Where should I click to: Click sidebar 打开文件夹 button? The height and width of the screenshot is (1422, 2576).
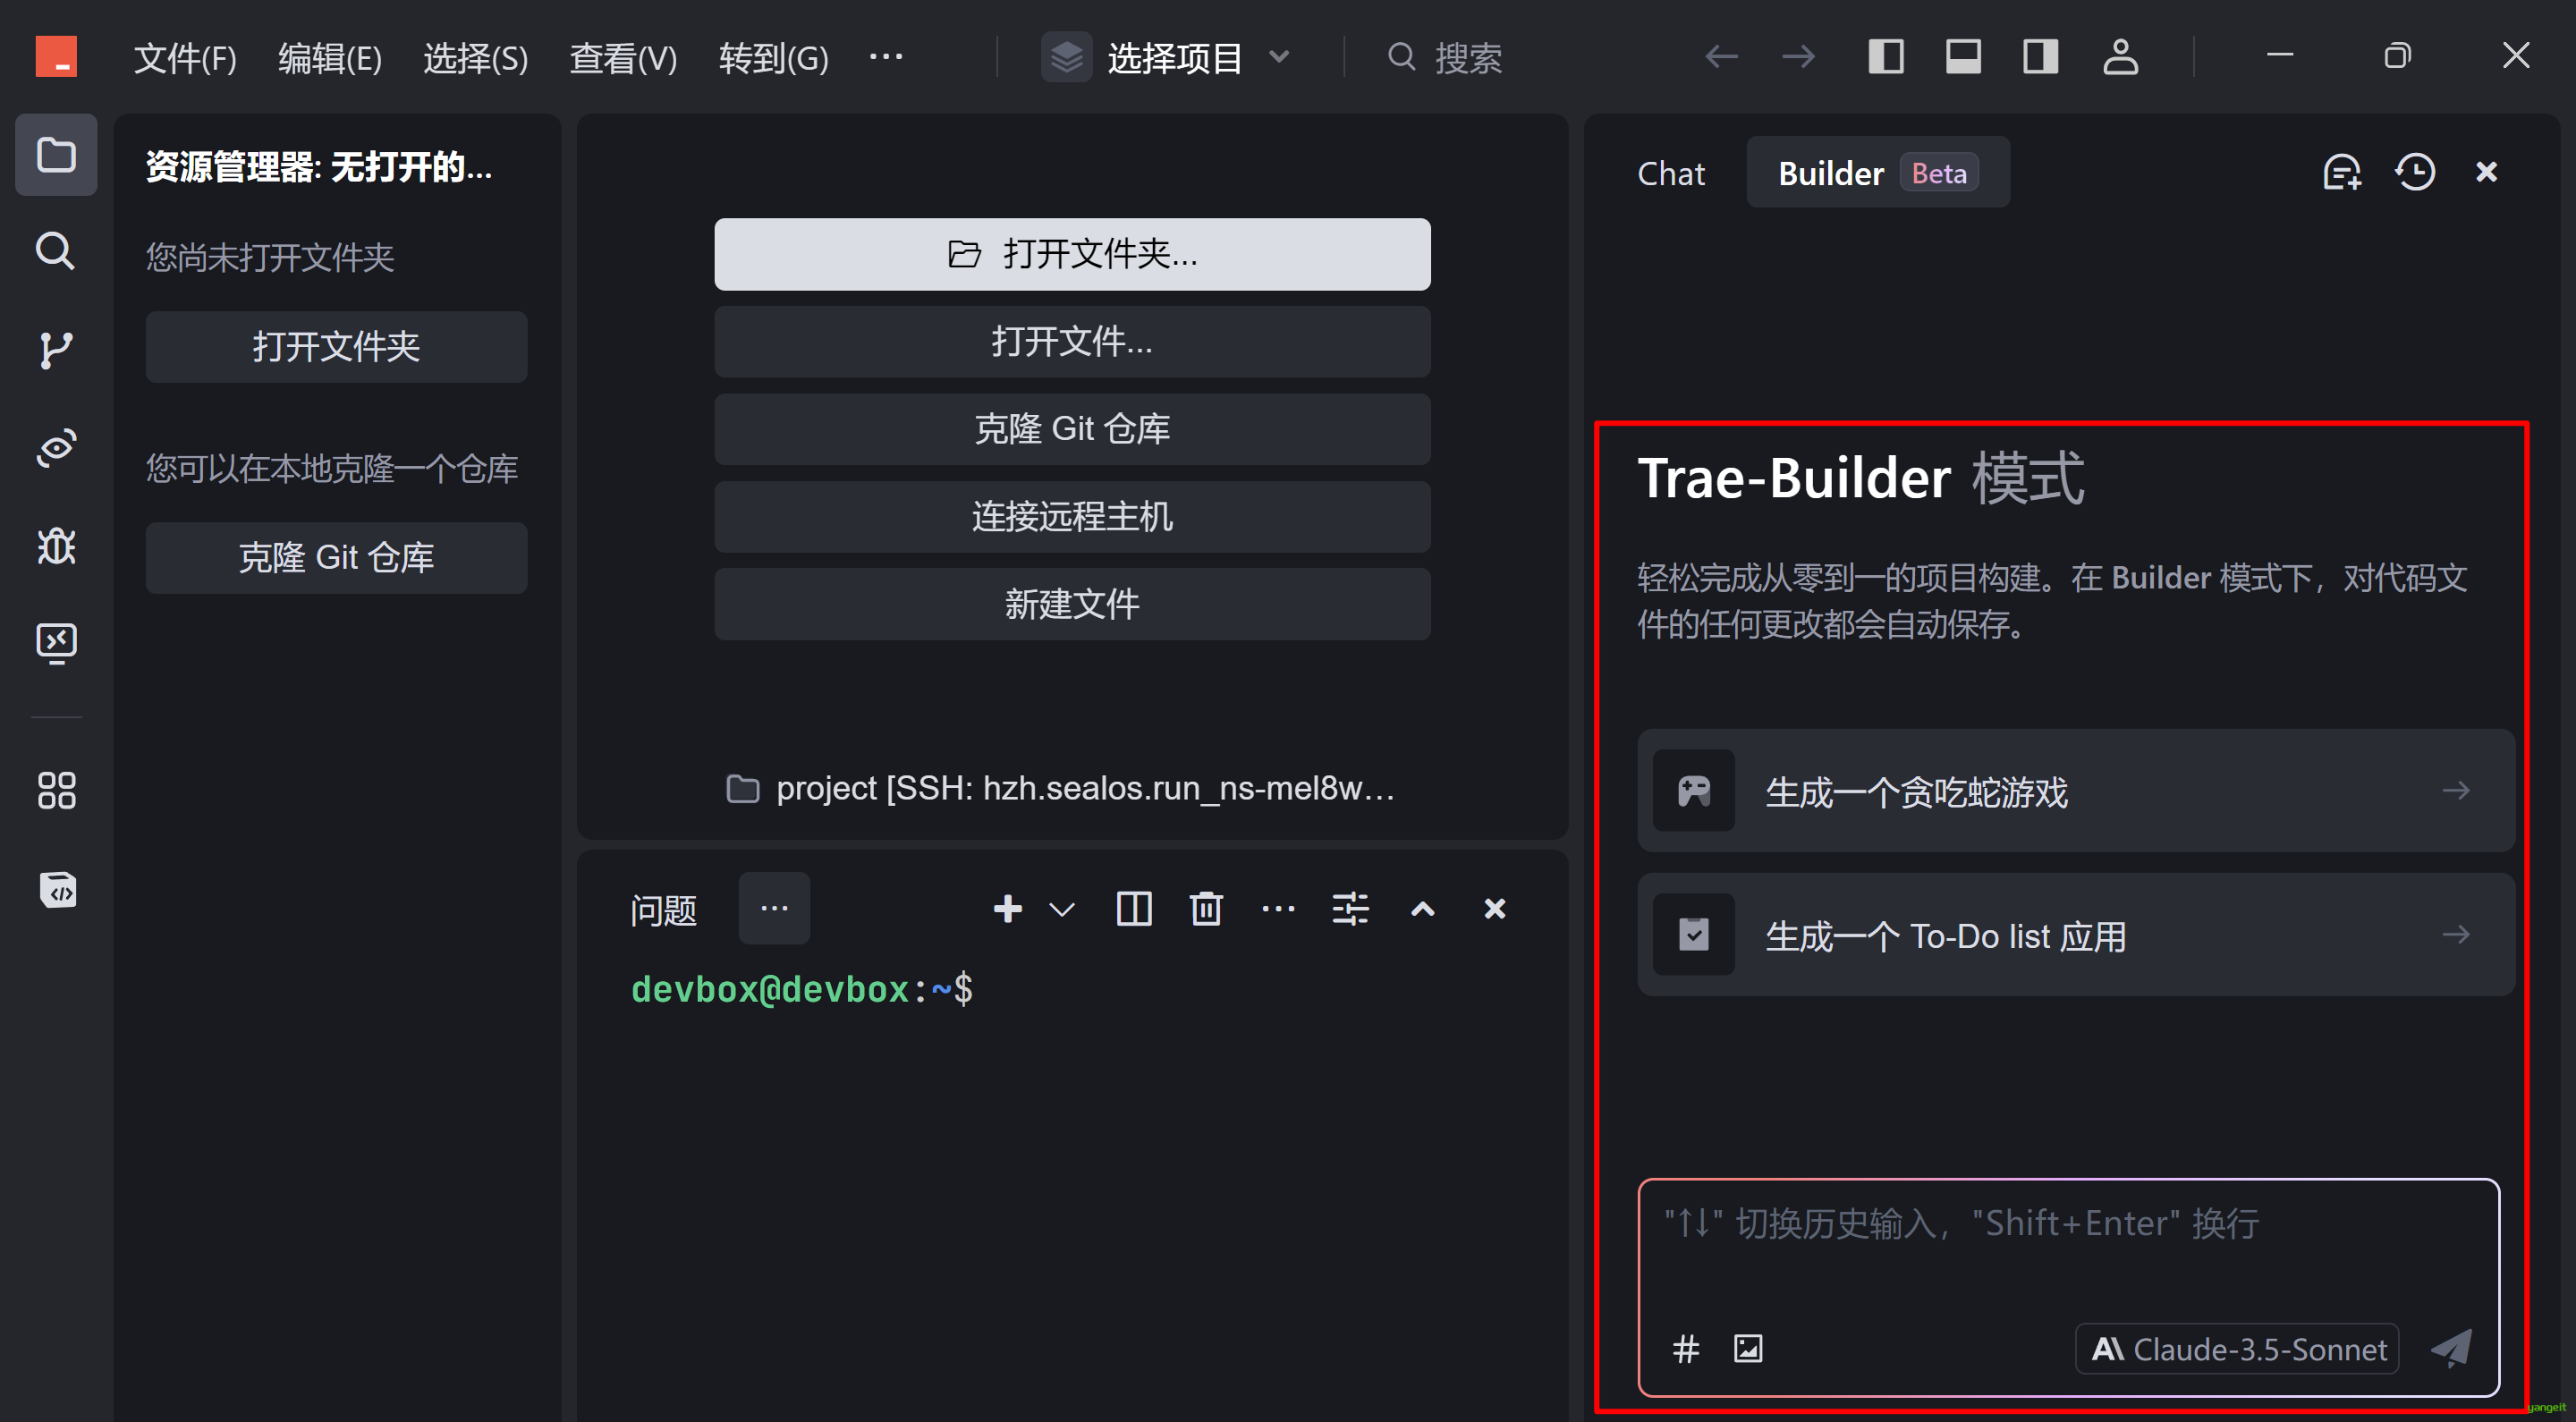click(x=336, y=347)
